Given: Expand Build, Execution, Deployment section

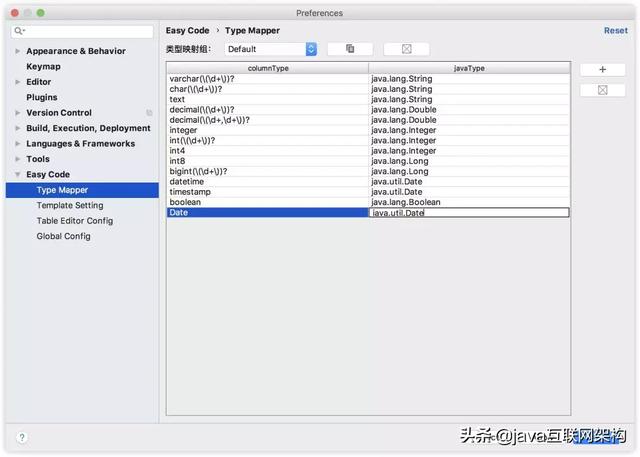Looking at the screenshot, I should point(18,128).
